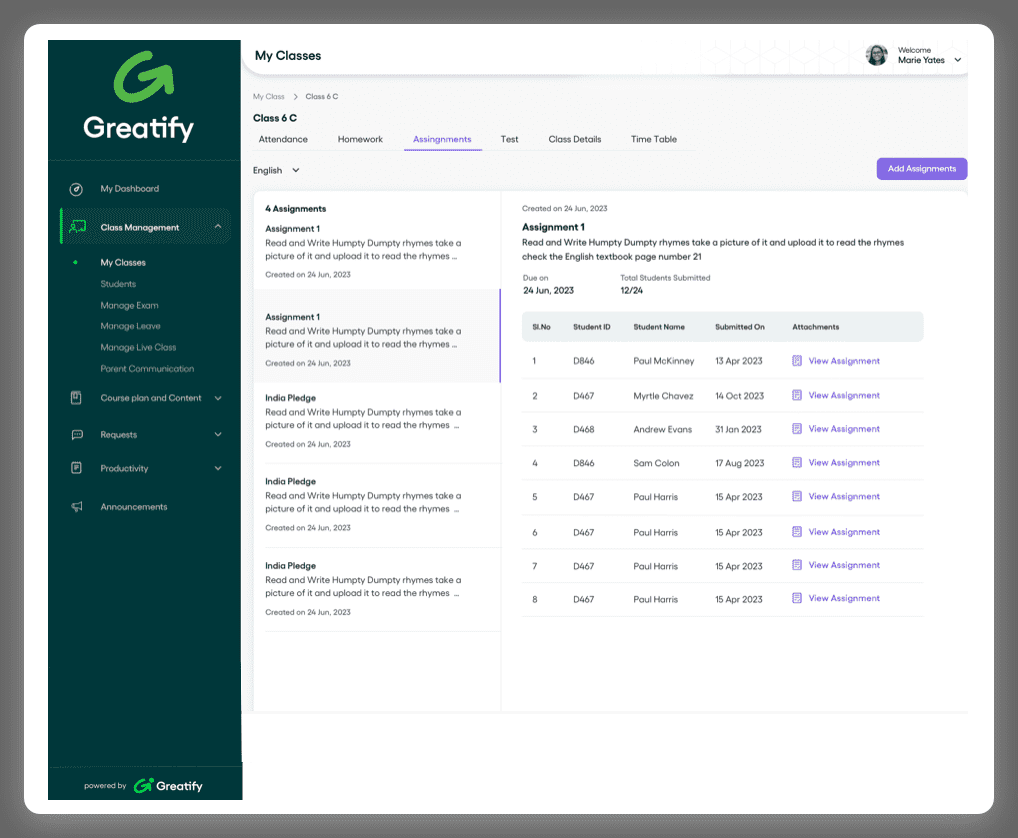
Task: Click the Class Management sidebar icon
Action: coord(76,227)
